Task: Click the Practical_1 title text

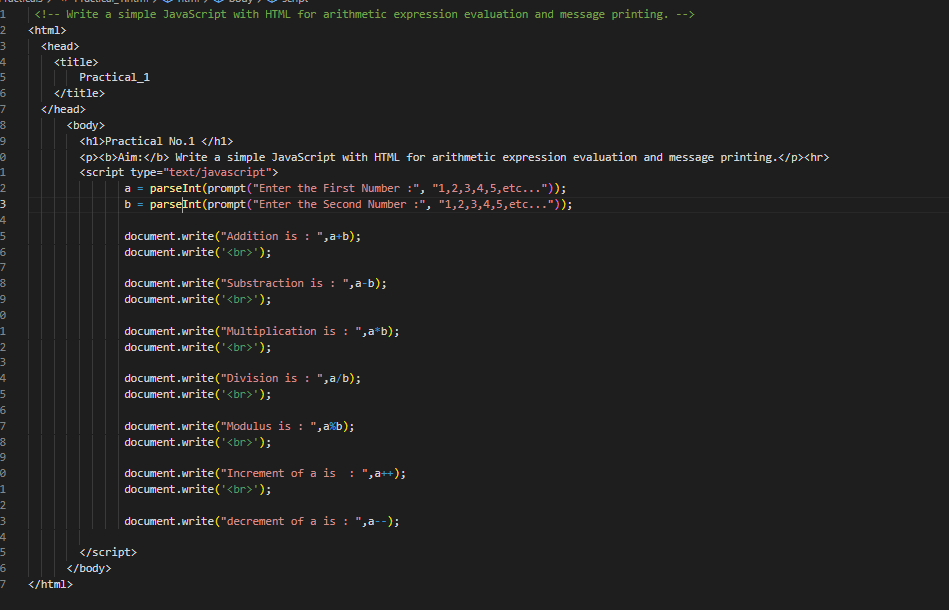Action: click(114, 77)
